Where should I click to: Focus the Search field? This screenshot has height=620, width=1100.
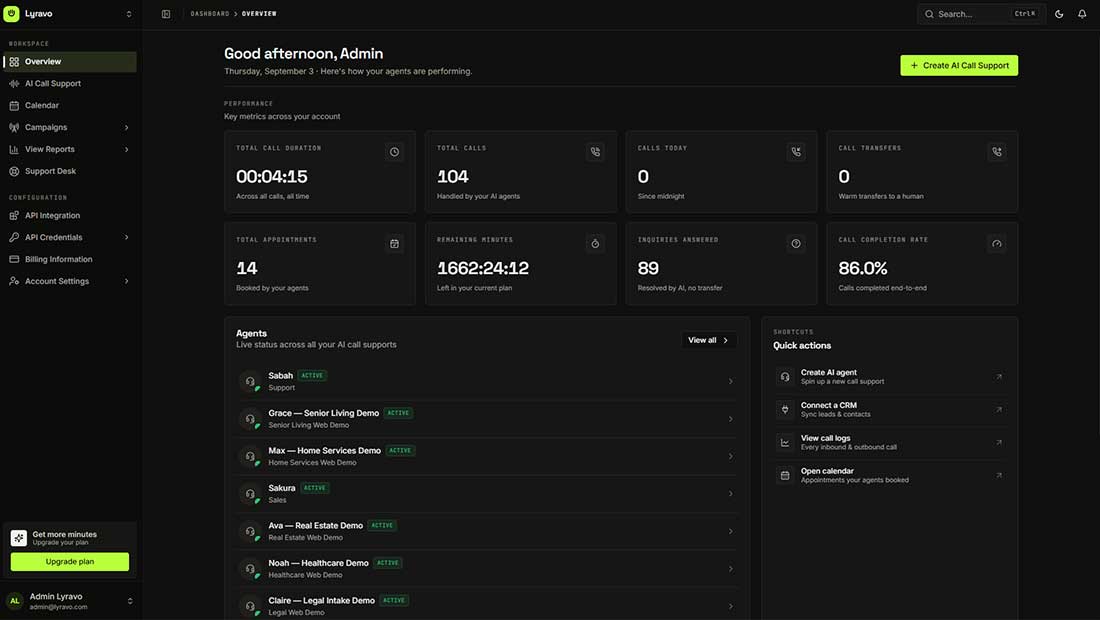[x=981, y=14]
